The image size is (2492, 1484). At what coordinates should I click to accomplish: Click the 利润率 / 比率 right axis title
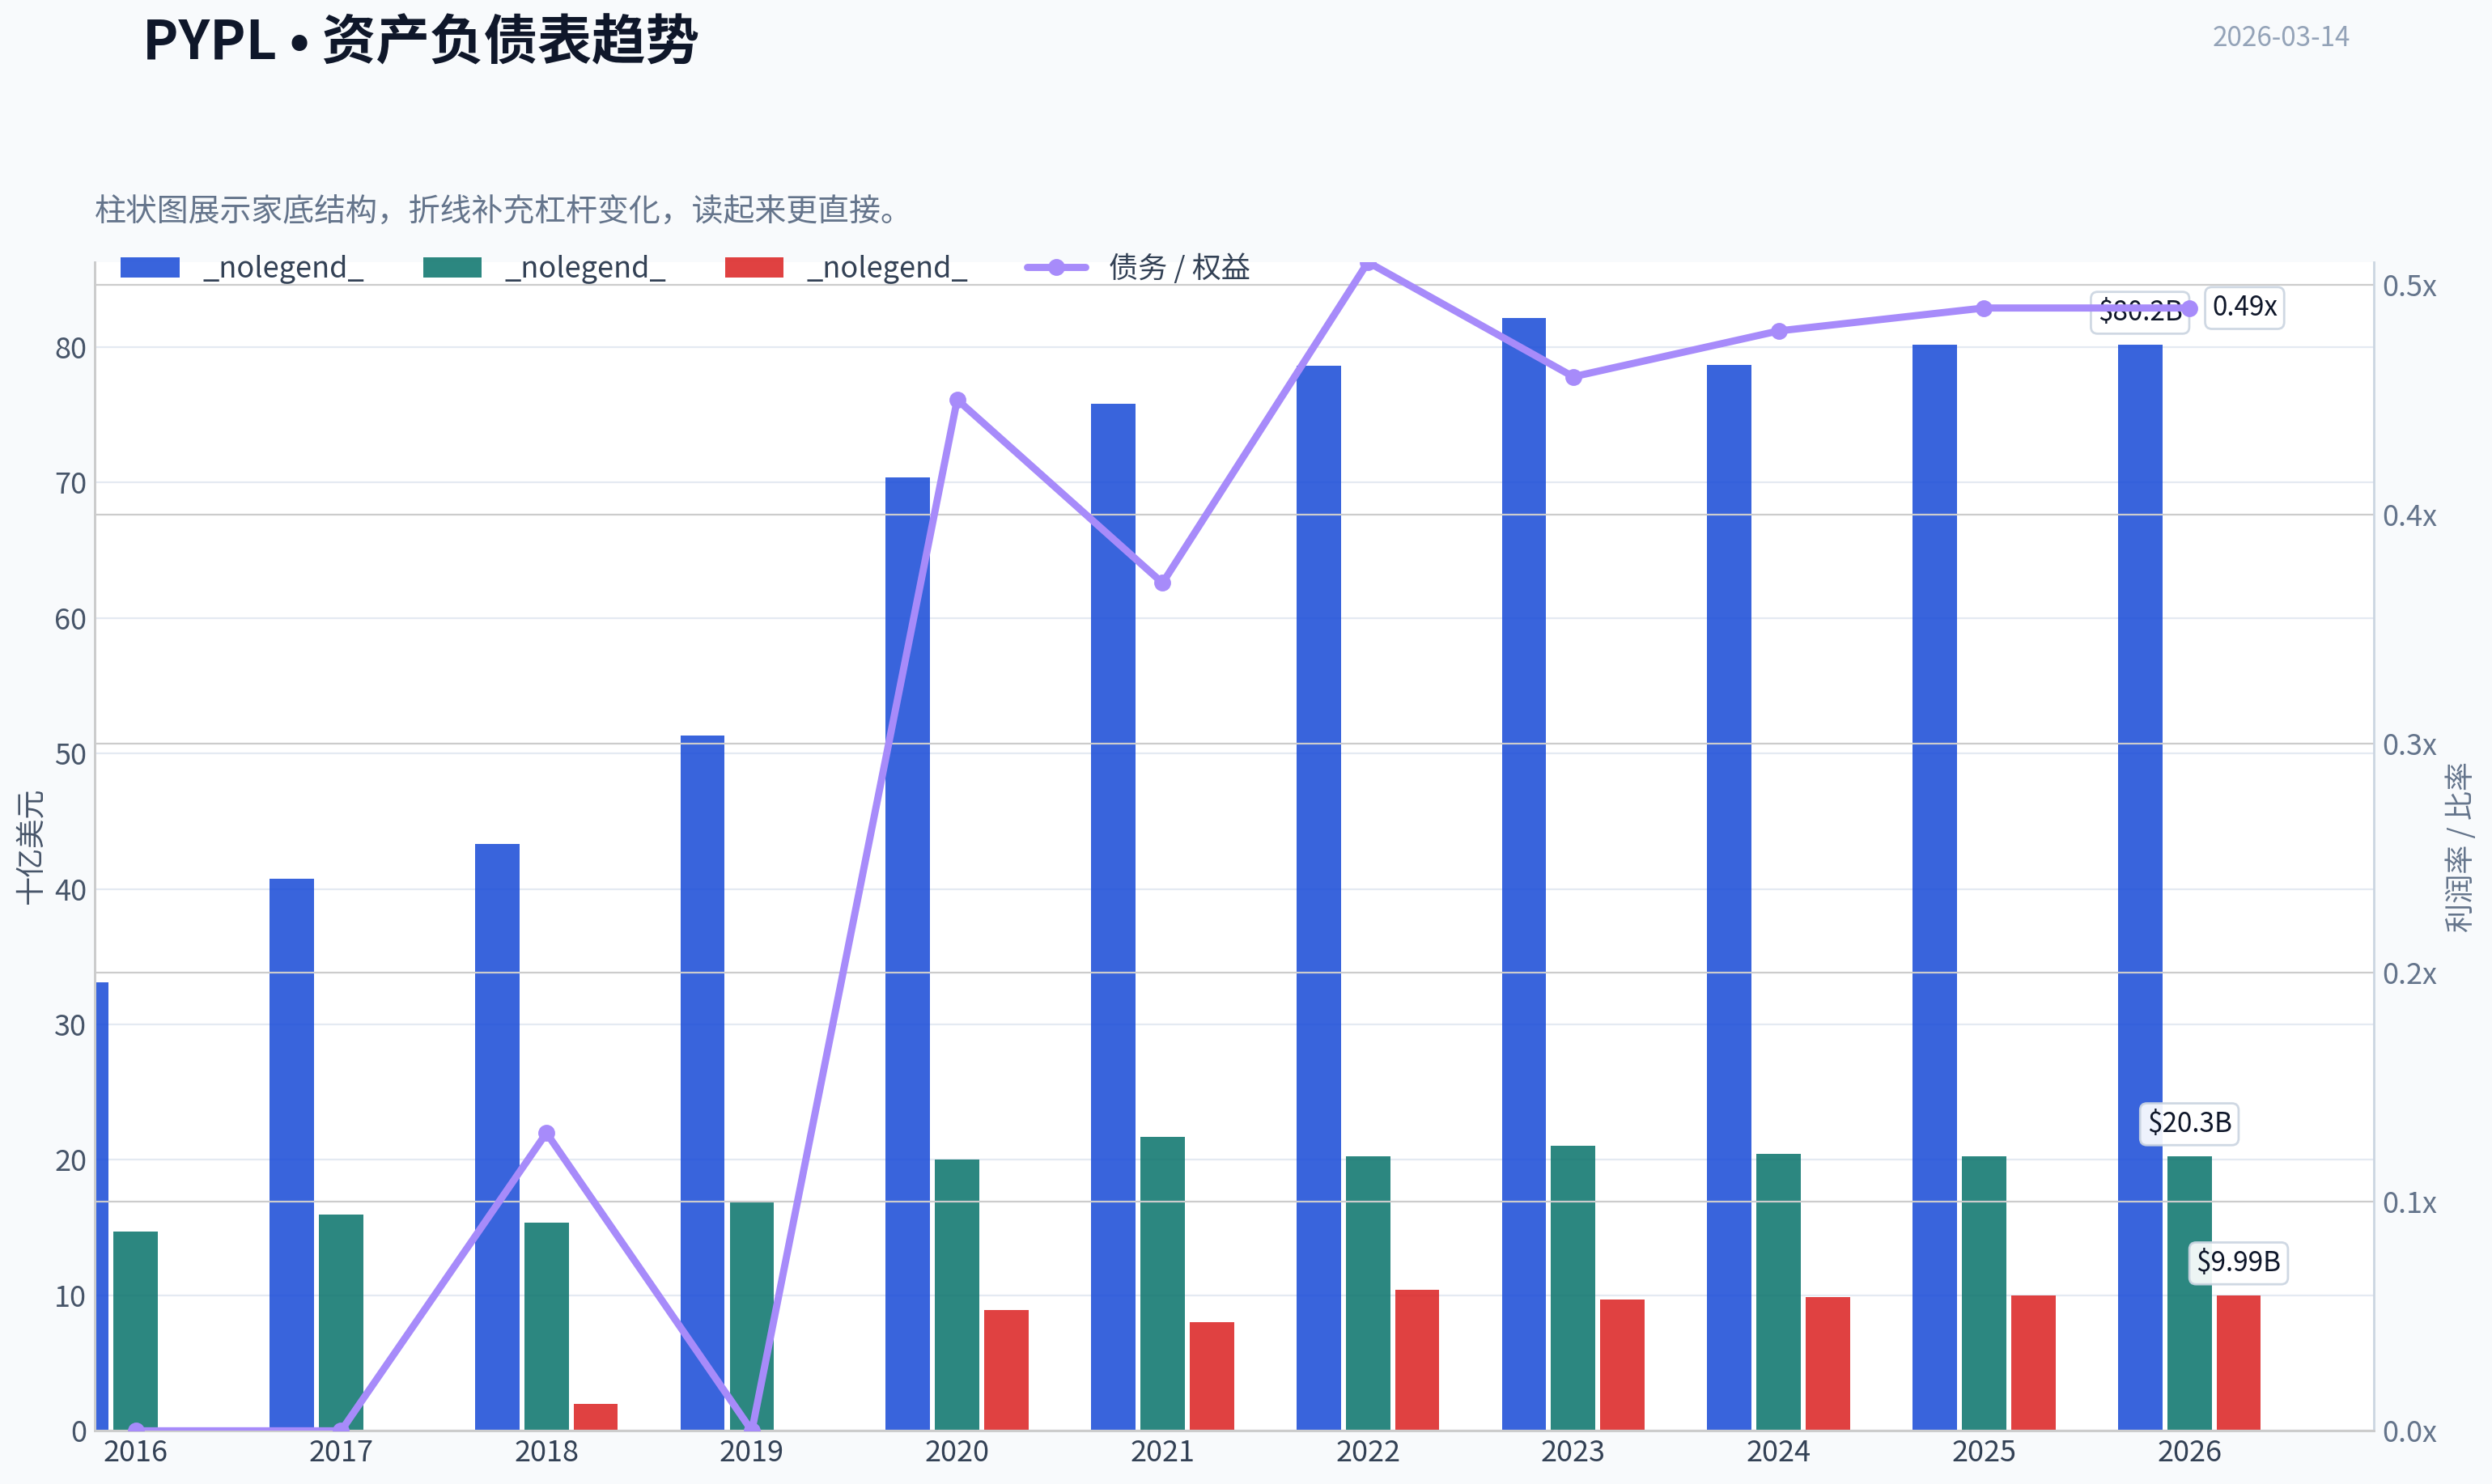(x=2458, y=847)
